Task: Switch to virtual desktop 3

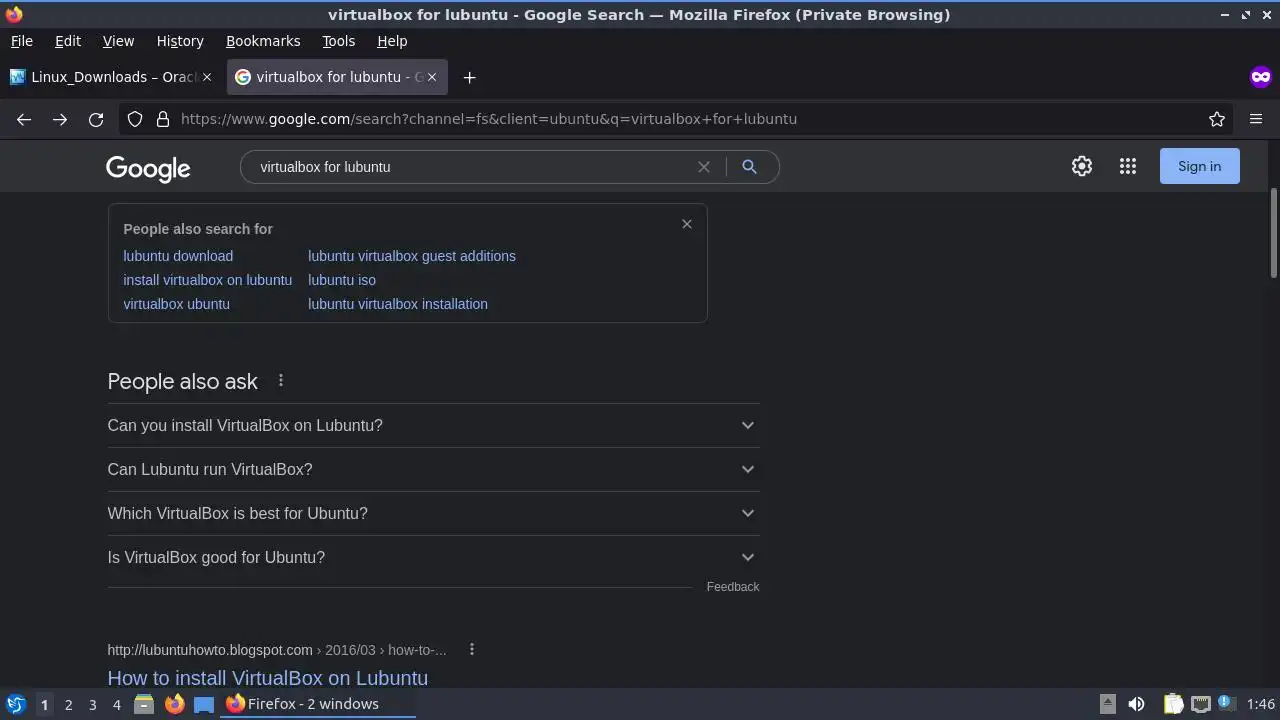Action: 92,704
